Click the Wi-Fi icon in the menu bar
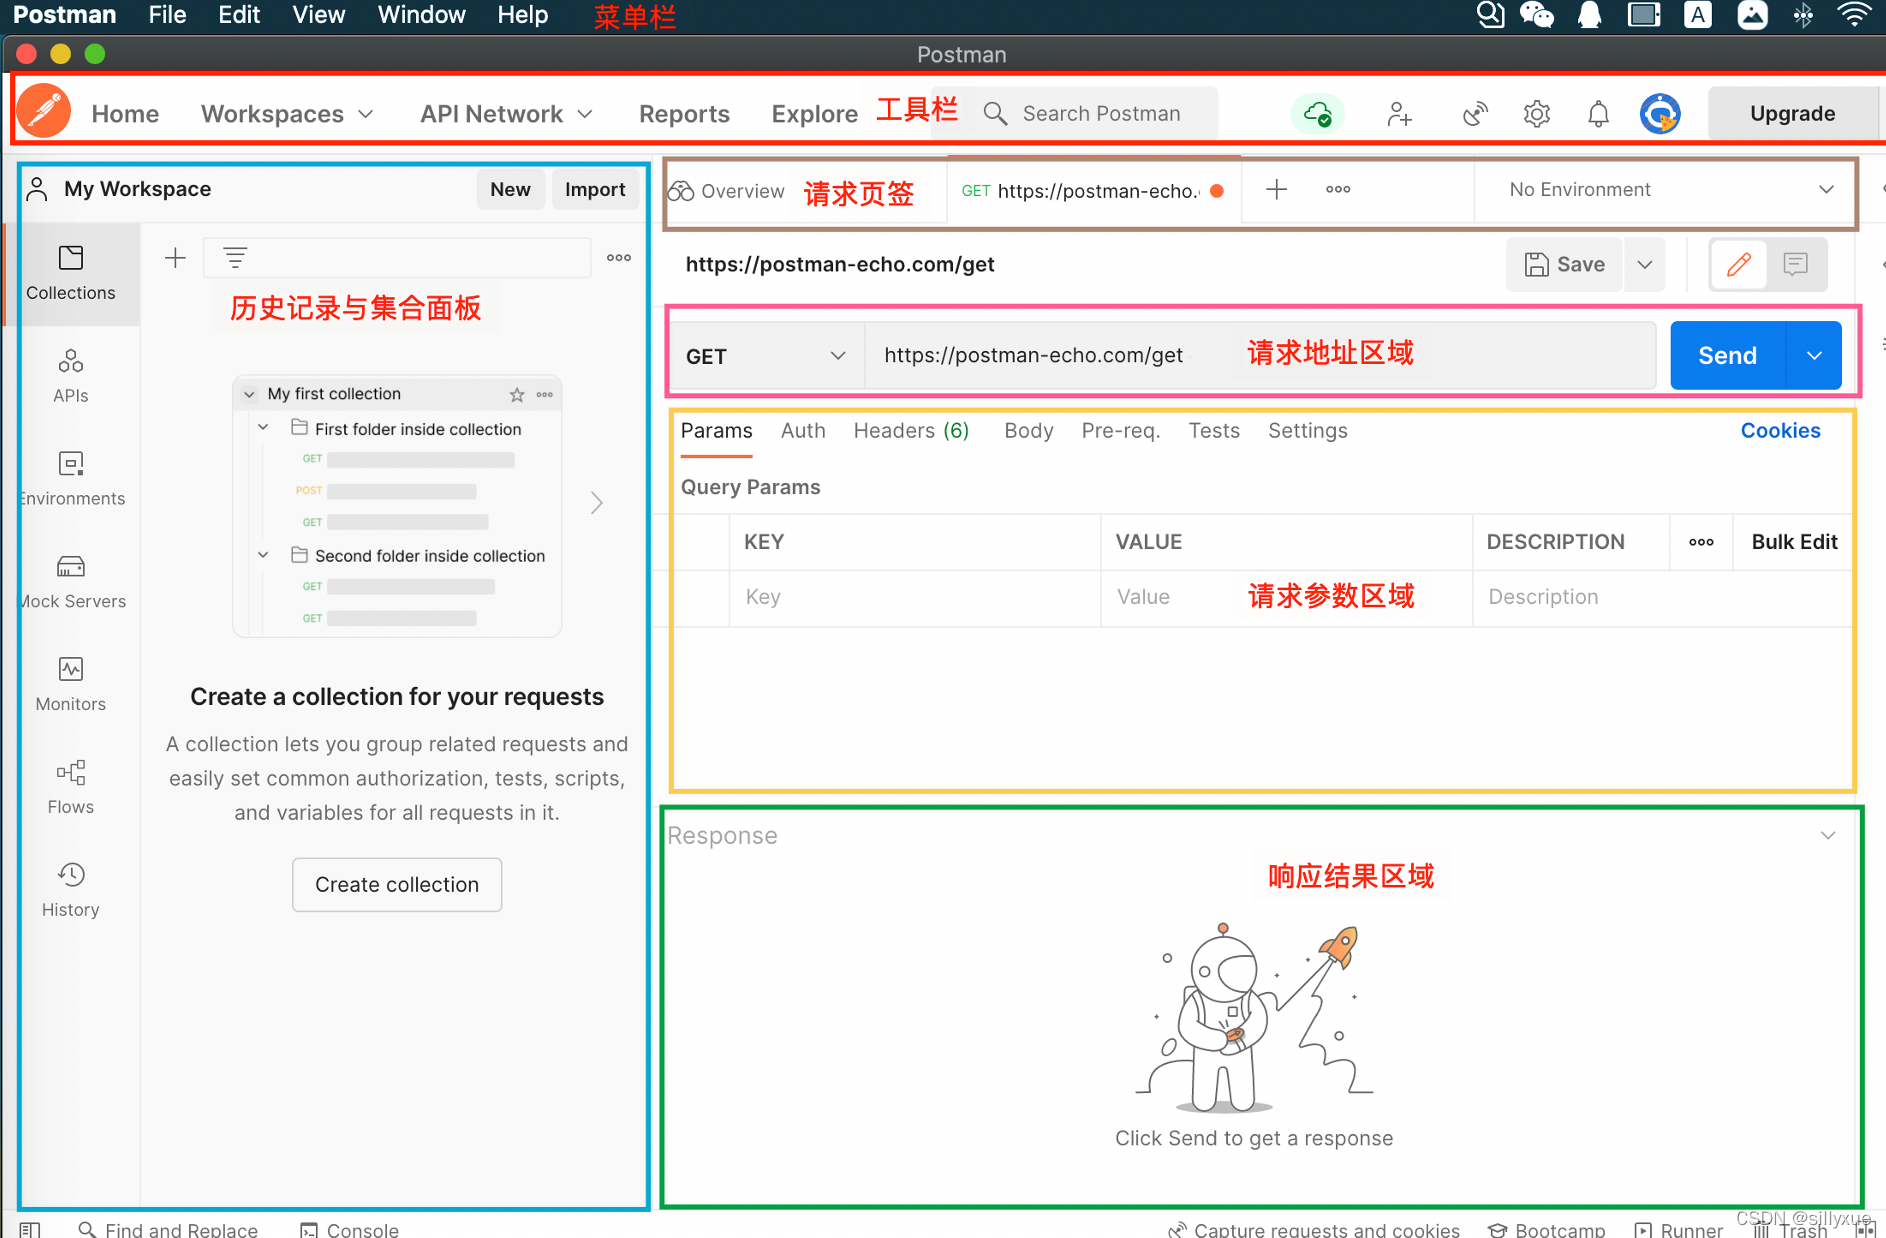This screenshot has width=1886, height=1238. (x=1855, y=15)
